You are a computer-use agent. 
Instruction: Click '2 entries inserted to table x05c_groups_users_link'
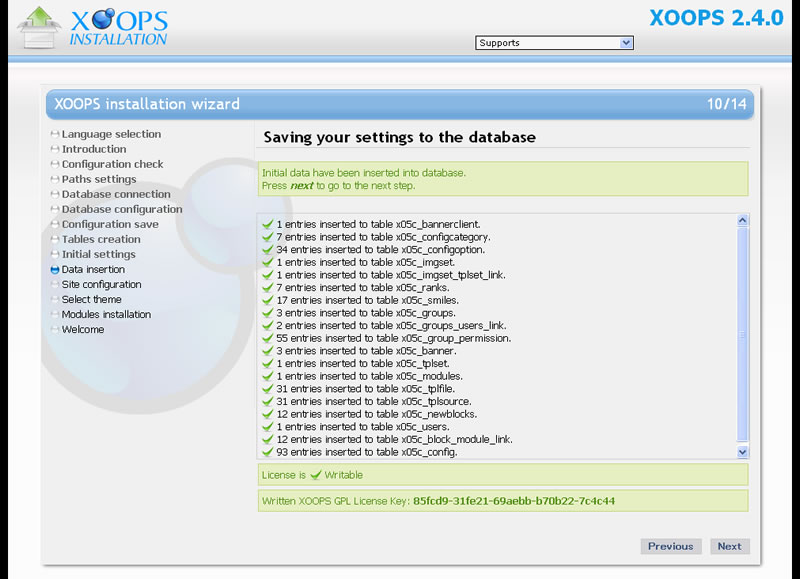[391, 325]
